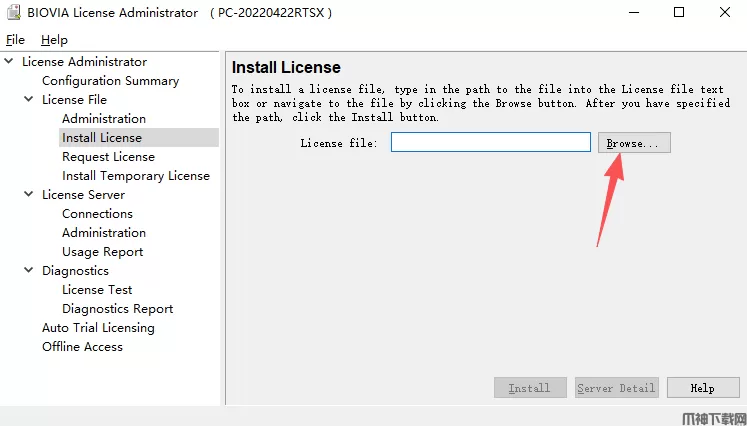The height and width of the screenshot is (426, 747).
Task: Open Offline Access in the tree
Action: [82, 347]
